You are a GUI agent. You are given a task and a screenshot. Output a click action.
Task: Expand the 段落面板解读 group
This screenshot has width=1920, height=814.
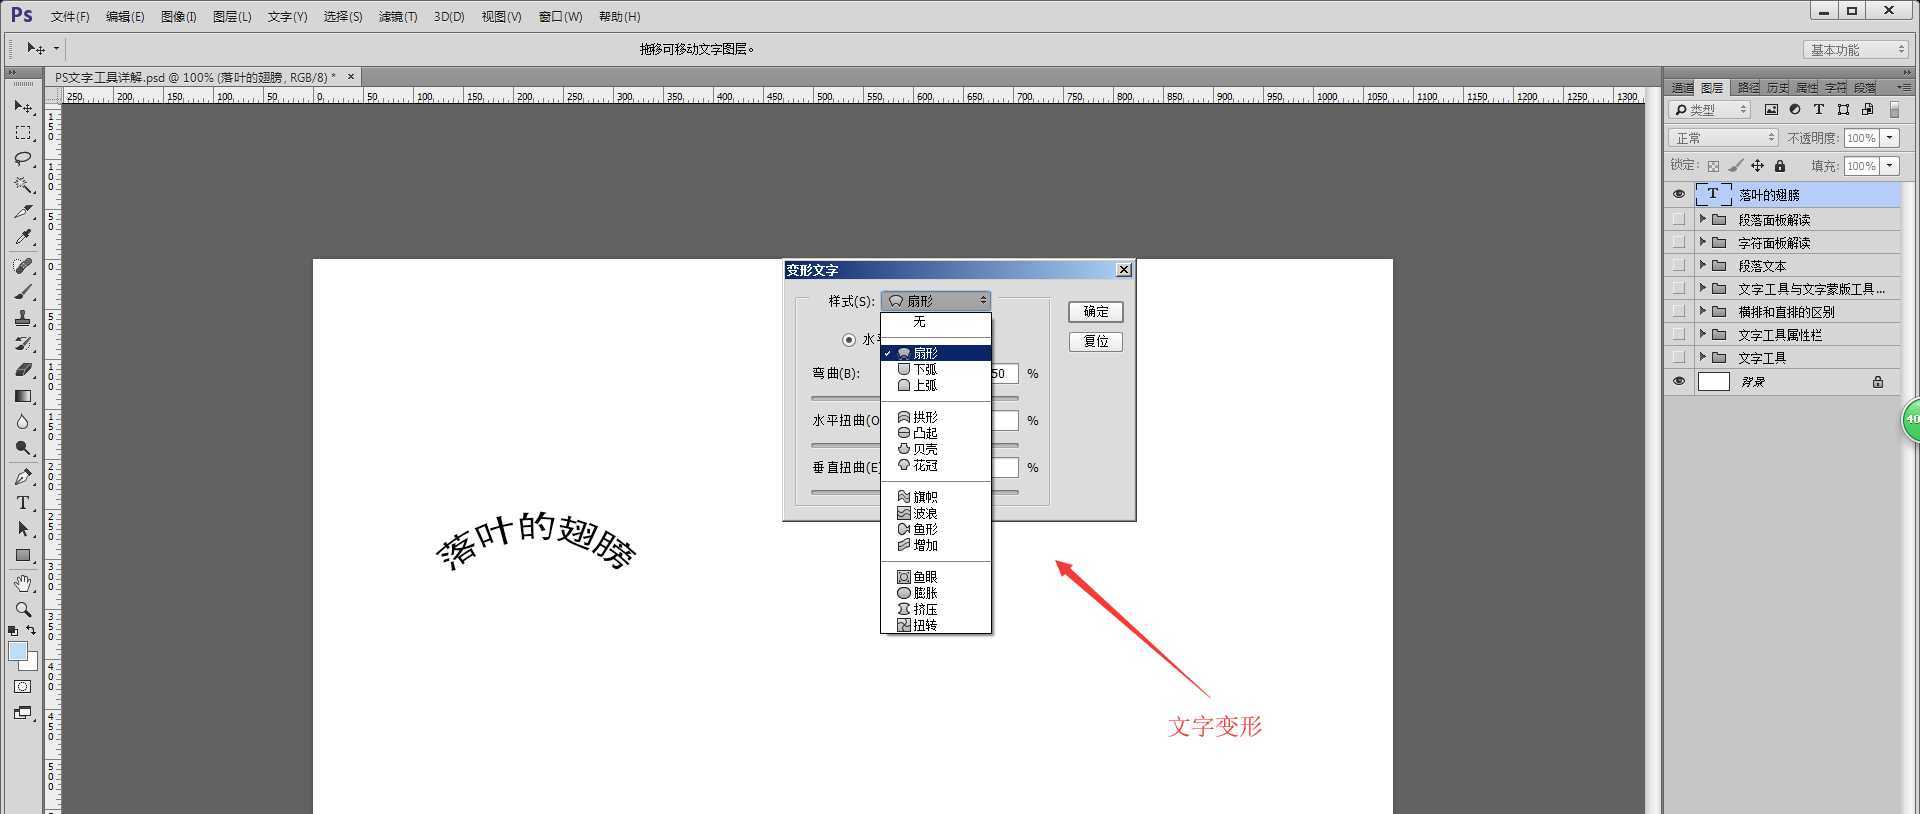(x=1702, y=219)
